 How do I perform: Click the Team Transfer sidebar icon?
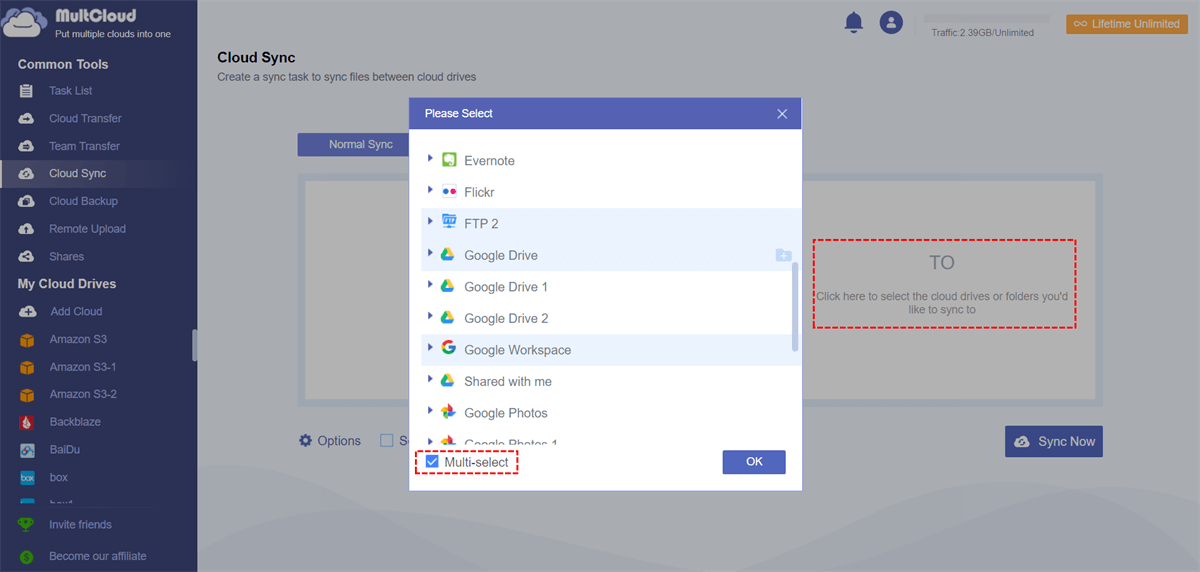(x=27, y=146)
